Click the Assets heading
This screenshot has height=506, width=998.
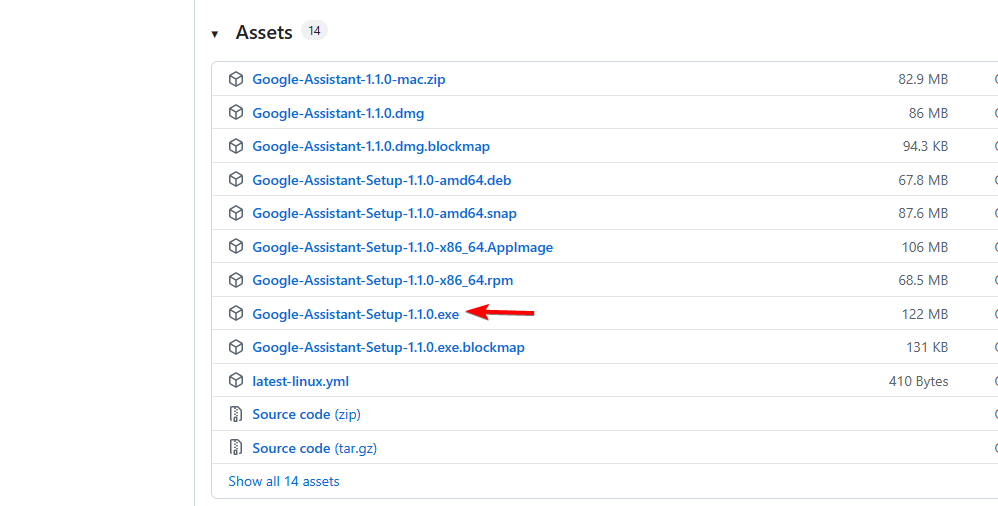pyautogui.click(x=264, y=33)
